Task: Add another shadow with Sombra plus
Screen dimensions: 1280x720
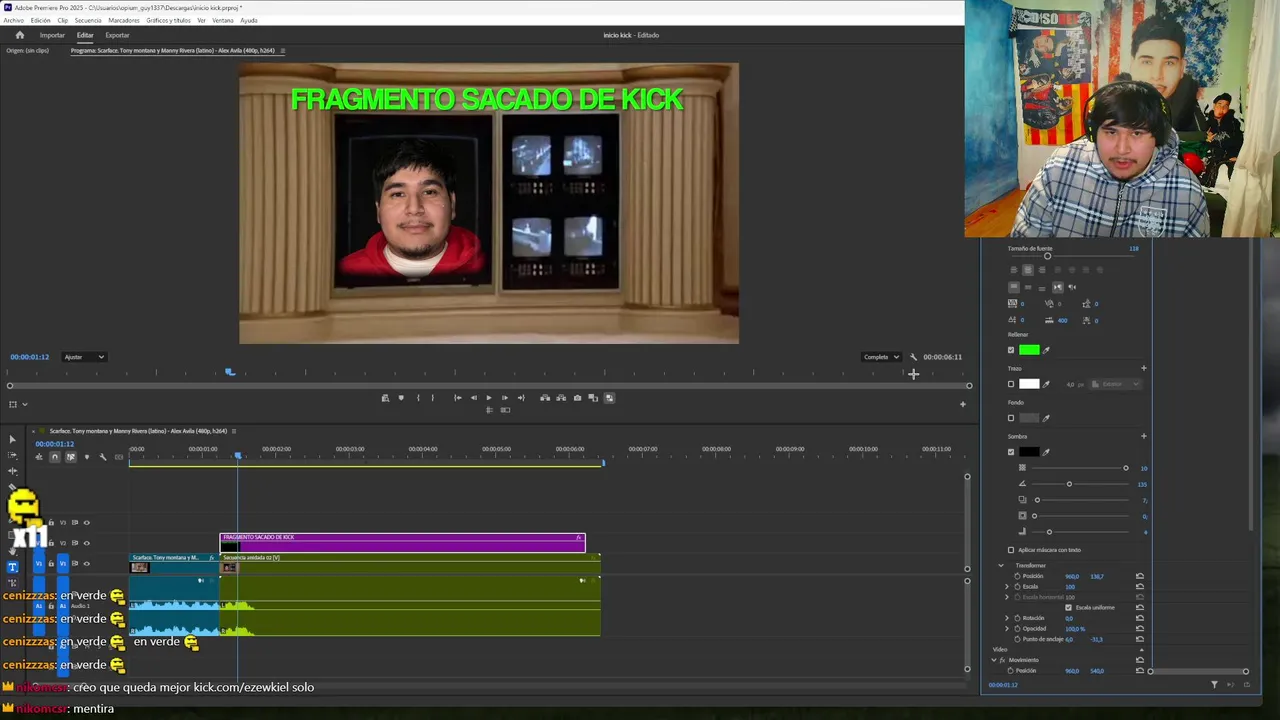Action: [1144, 436]
